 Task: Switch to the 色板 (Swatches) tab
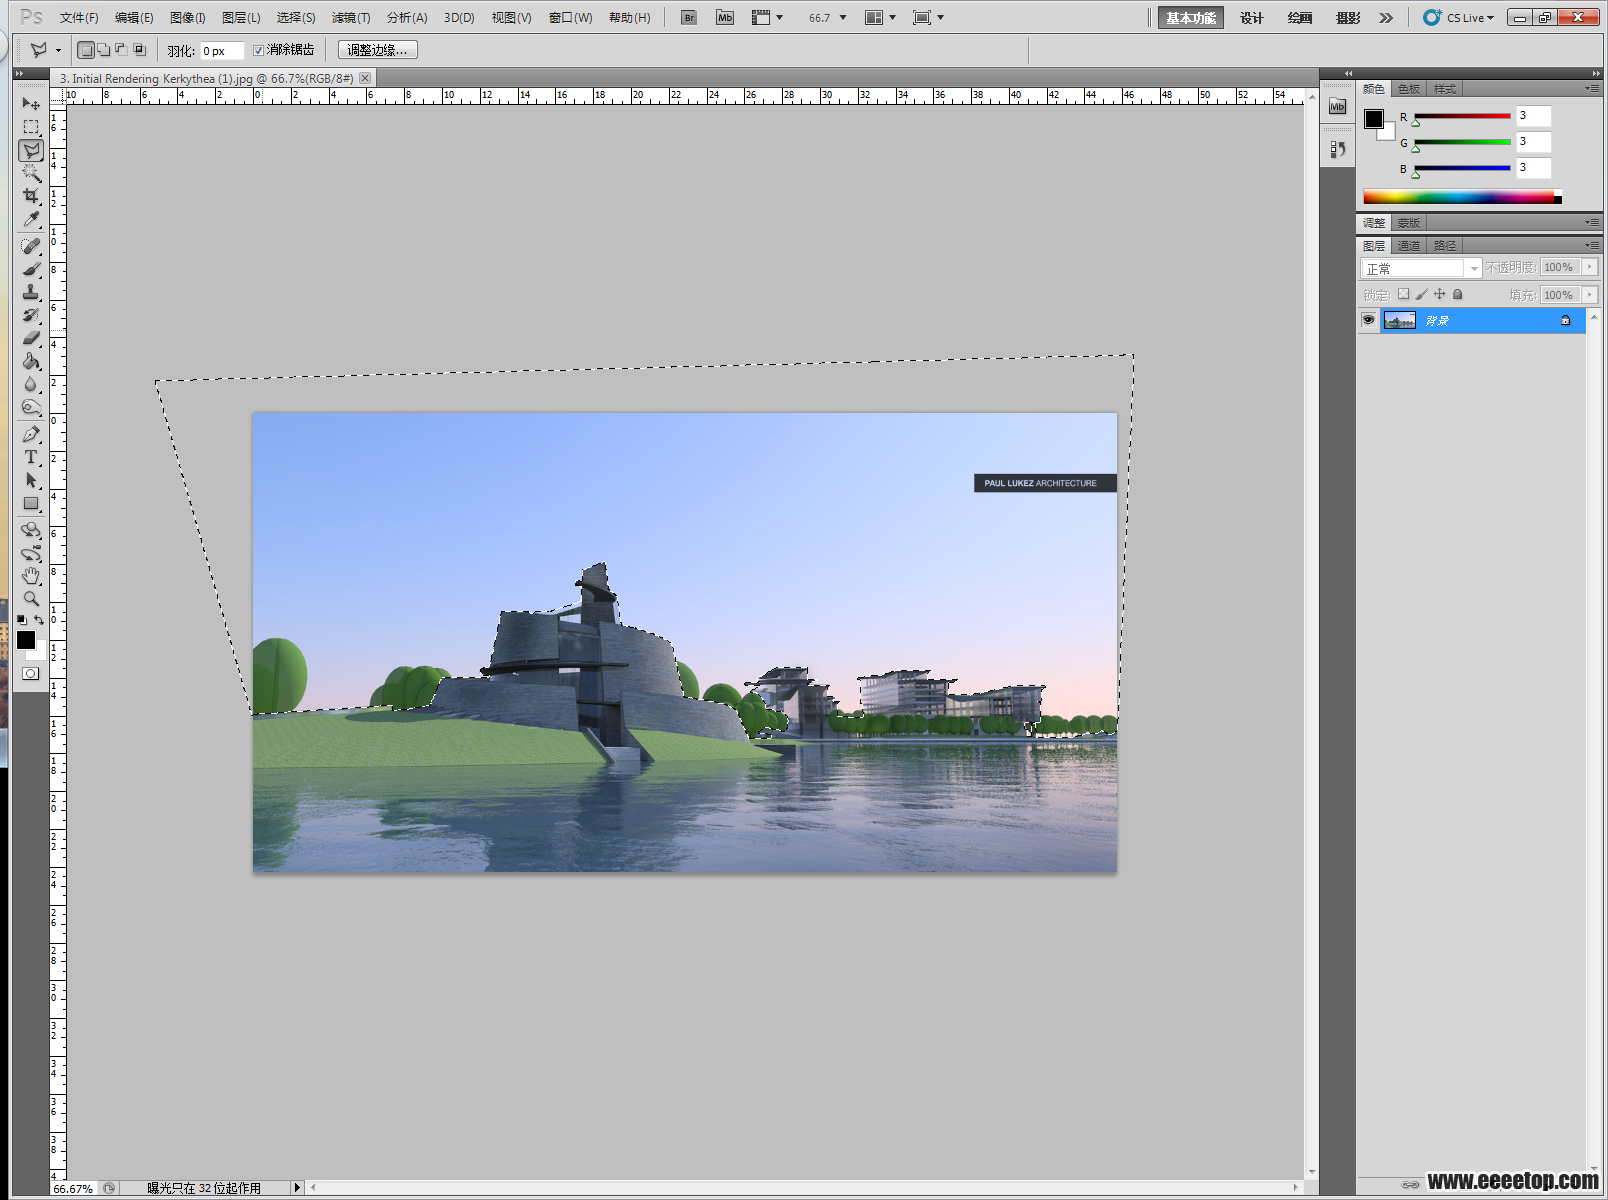click(1409, 89)
